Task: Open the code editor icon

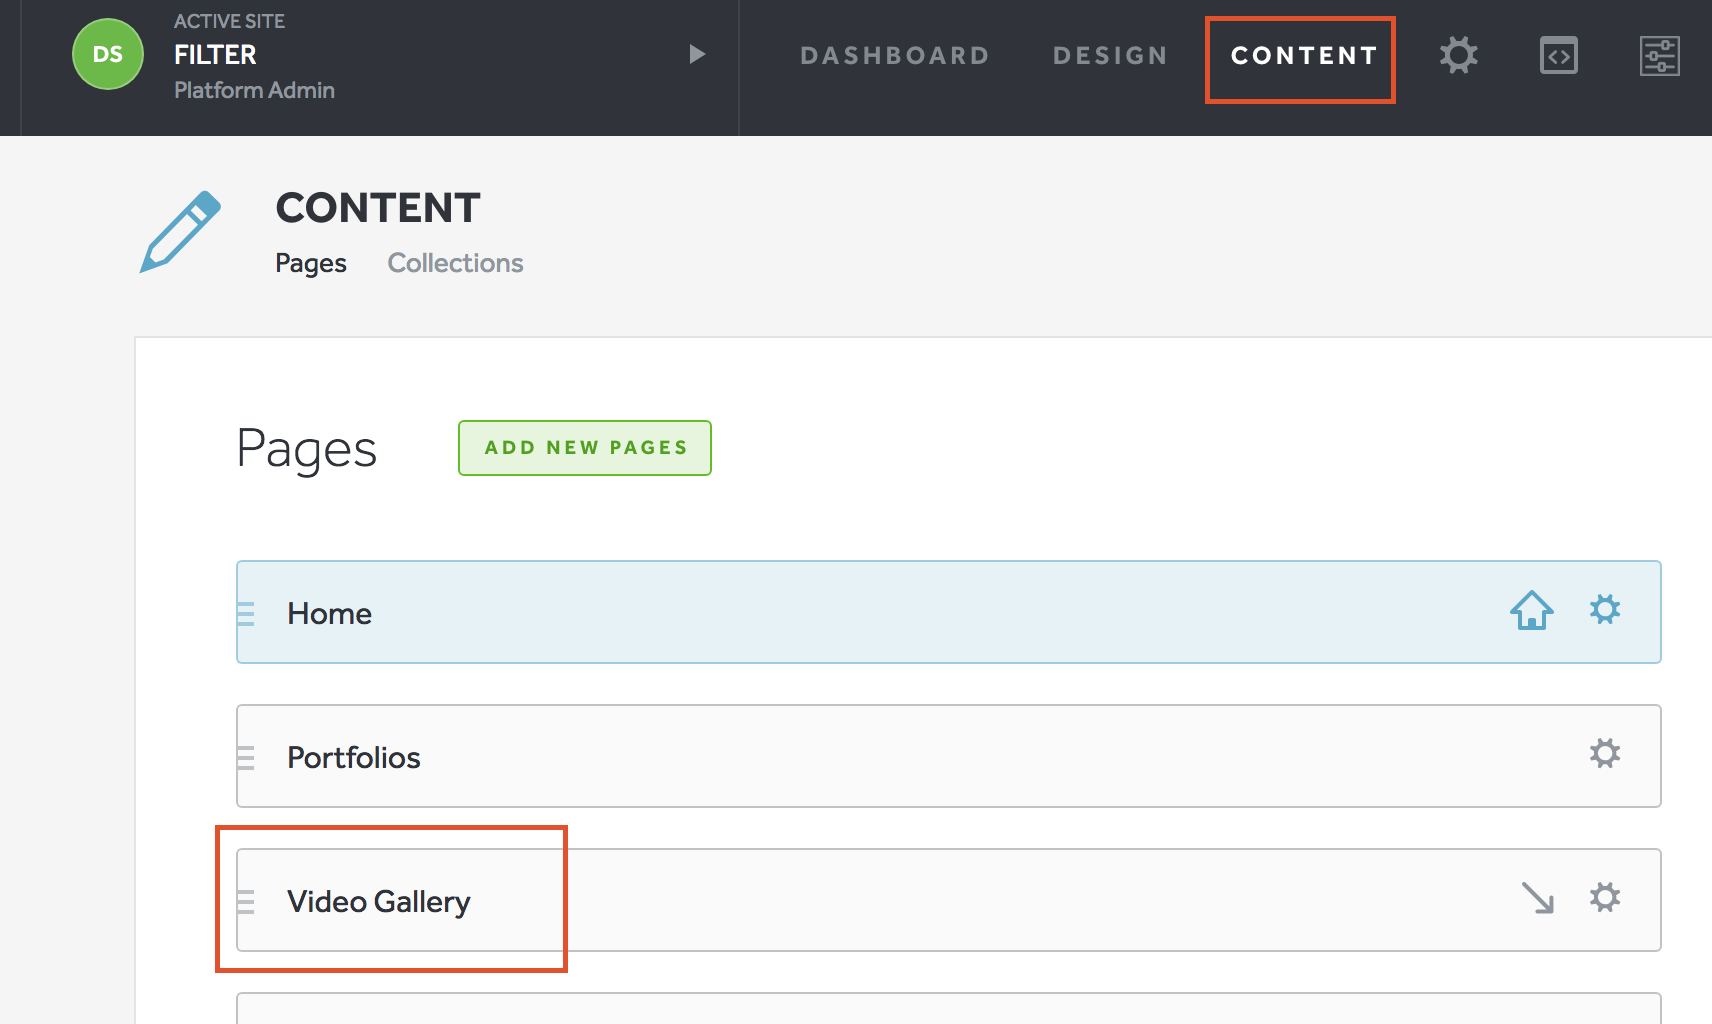Action: pyautogui.click(x=1558, y=56)
